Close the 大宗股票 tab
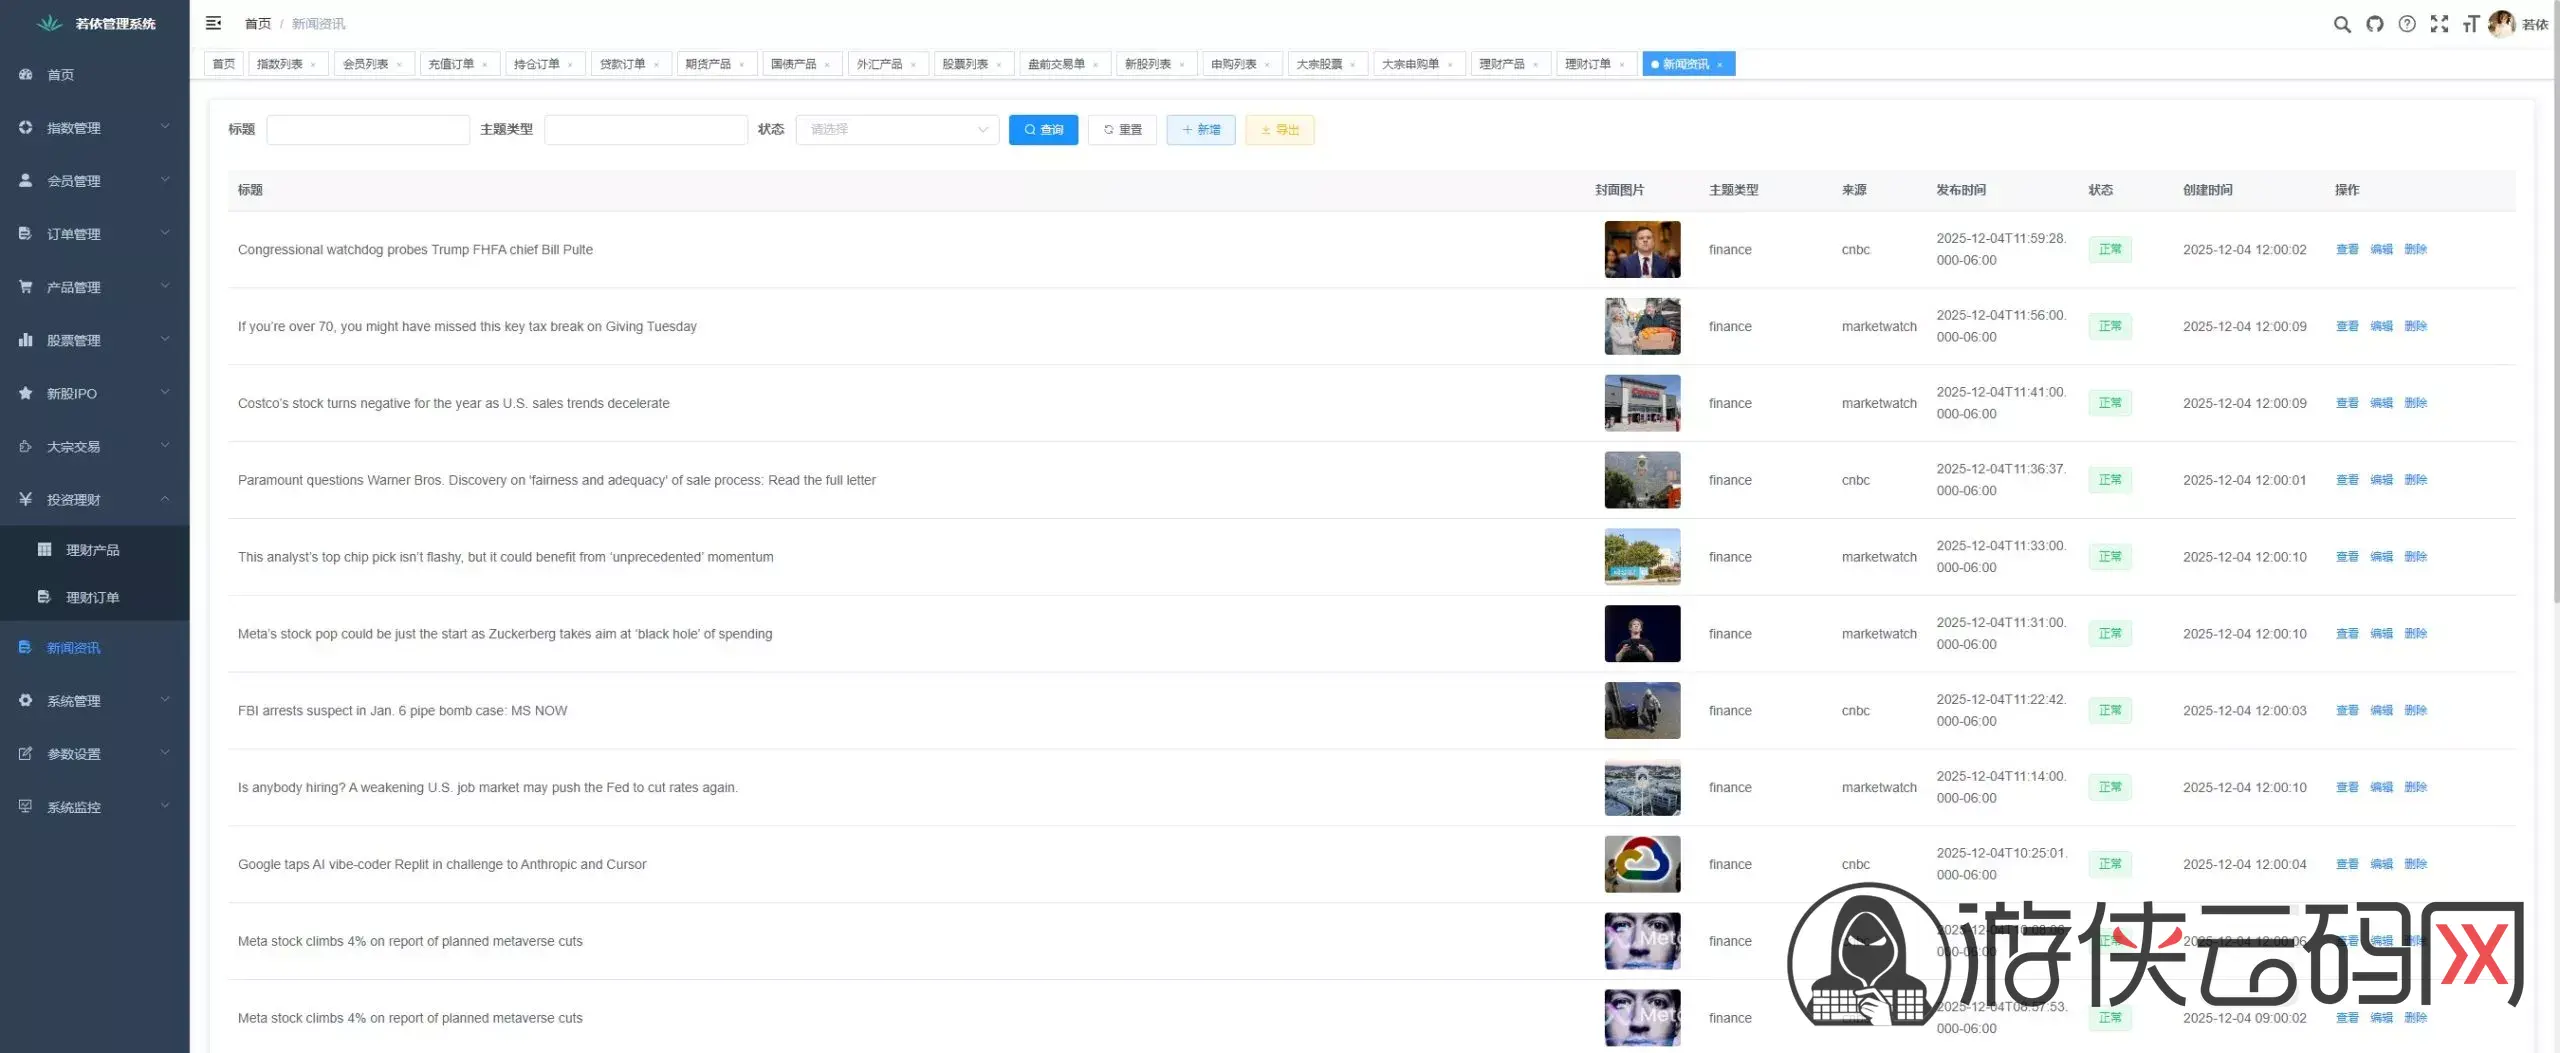The image size is (2560, 1053). [x=1353, y=65]
